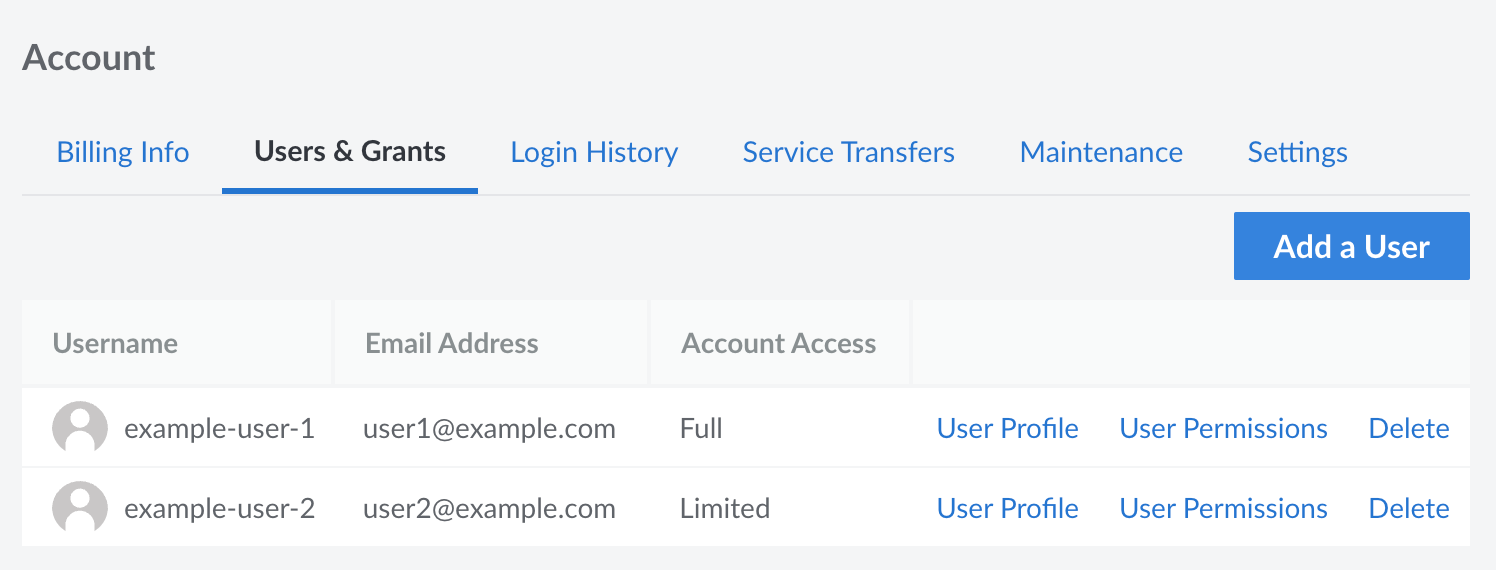
Task: Click example-user-1 avatar icon
Action: coord(80,429)
